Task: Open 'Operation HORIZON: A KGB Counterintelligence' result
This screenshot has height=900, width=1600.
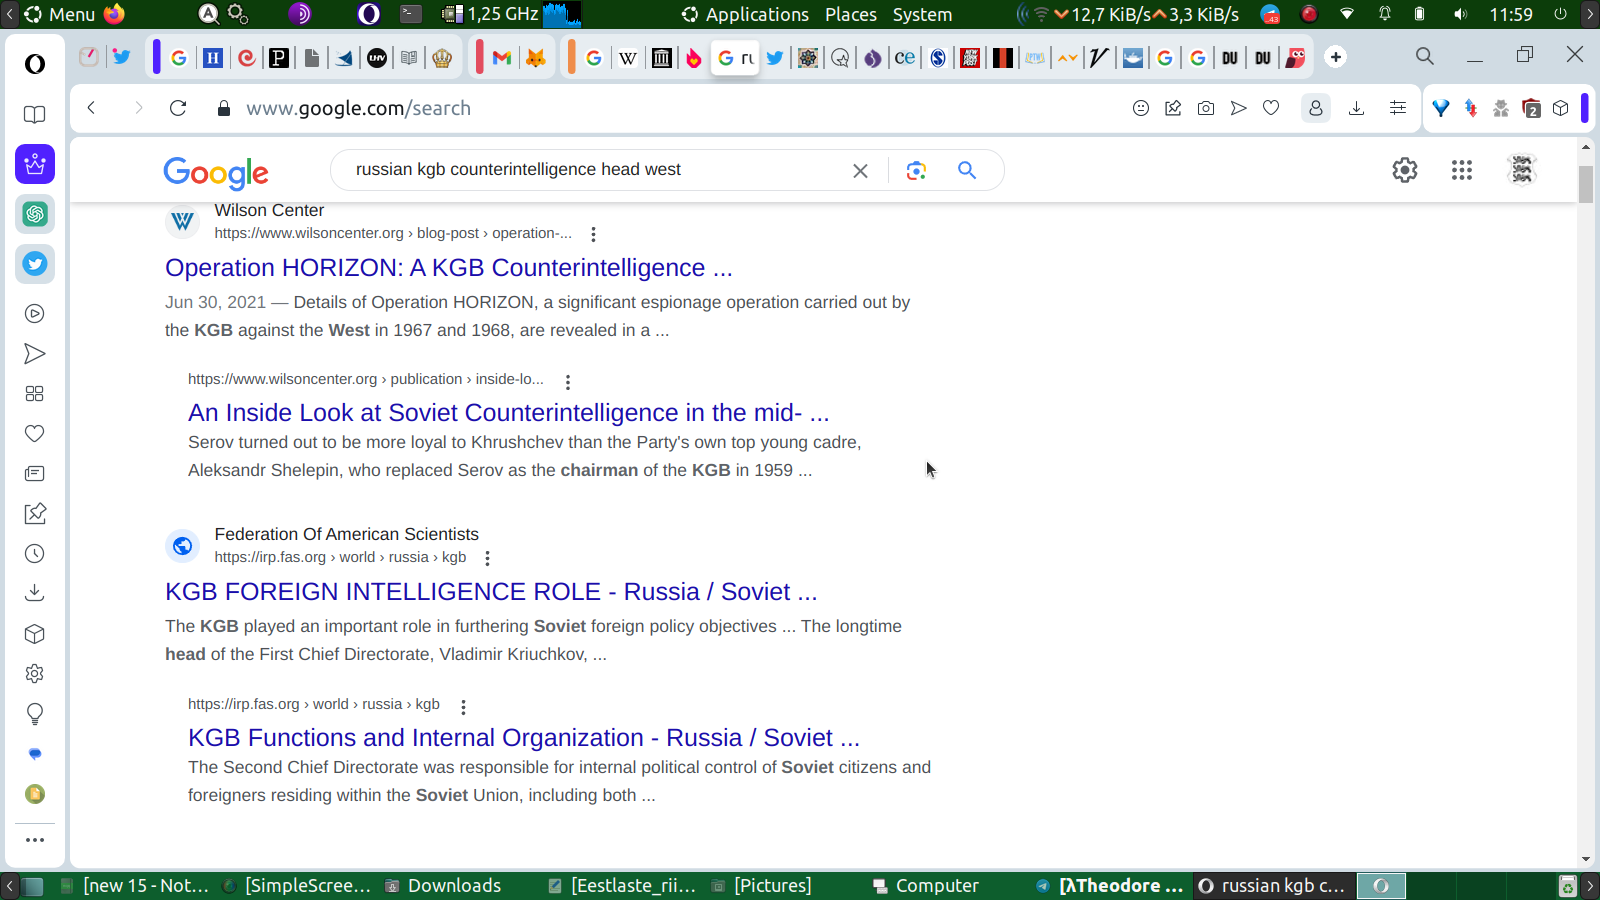Action: tap(449, 268)
